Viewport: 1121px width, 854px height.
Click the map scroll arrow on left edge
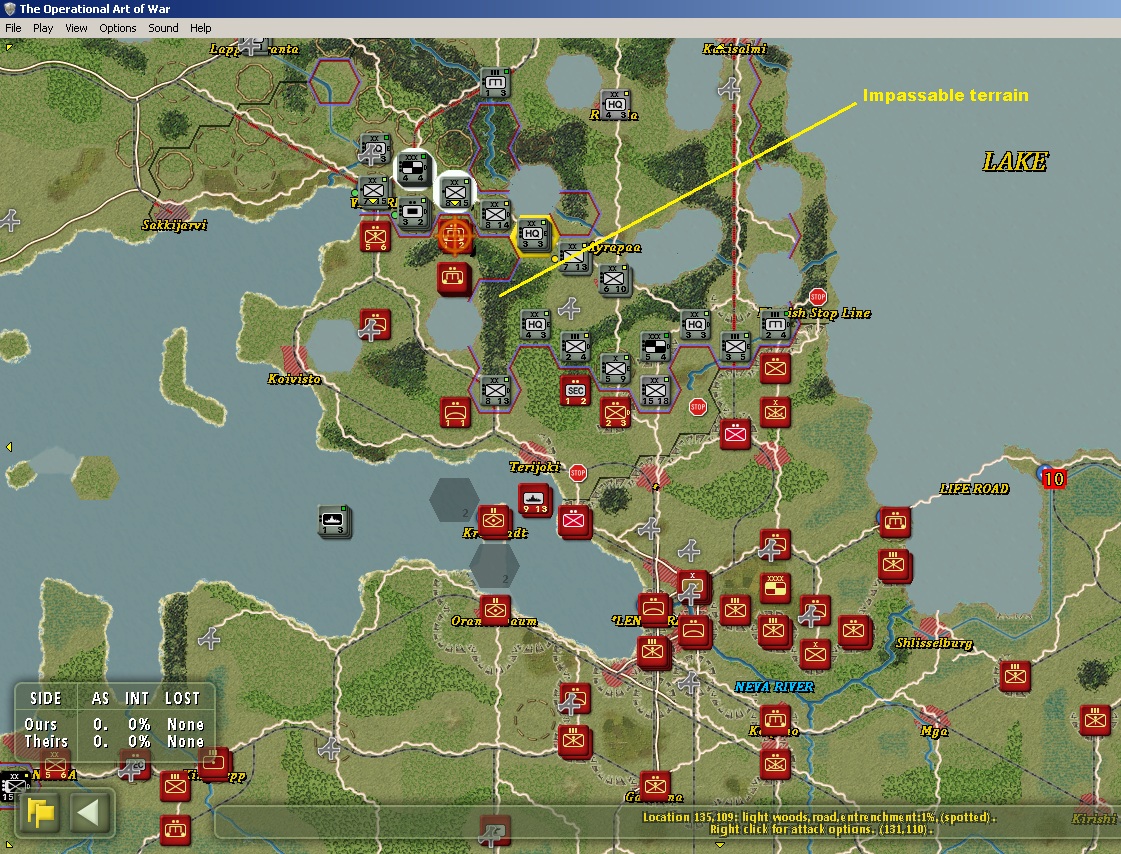[x=9, y=447]
